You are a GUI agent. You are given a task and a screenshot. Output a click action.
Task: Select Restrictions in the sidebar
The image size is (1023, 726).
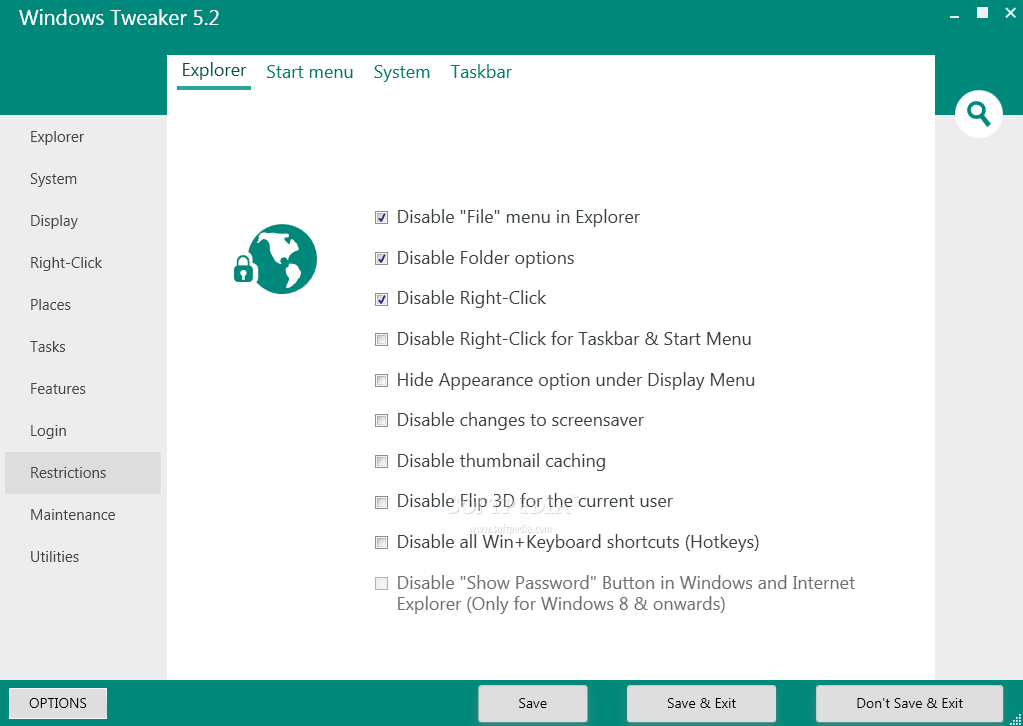pos(83,473)
